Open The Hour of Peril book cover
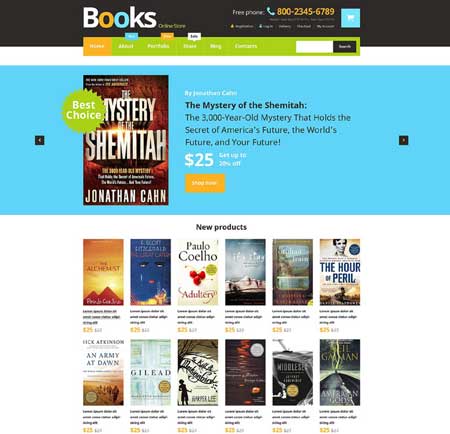The height and width of the screenshot is (434, 450). (340, 272)
